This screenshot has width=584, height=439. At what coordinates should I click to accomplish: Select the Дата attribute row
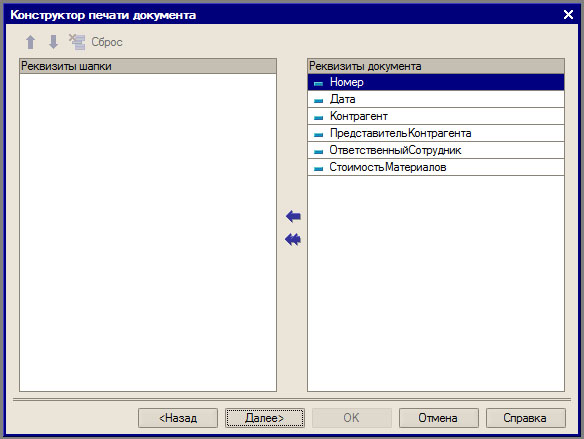(436, 99)
